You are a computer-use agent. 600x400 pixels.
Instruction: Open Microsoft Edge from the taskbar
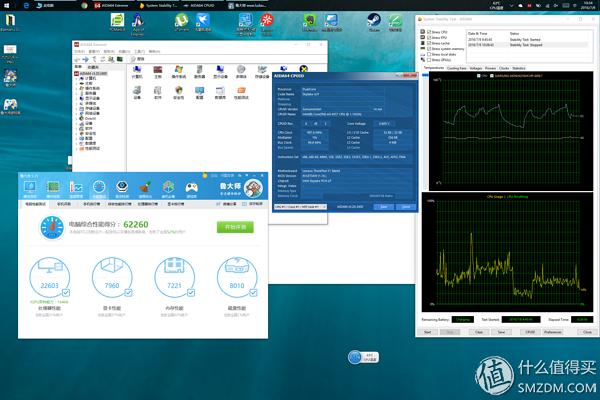coord(26,5)
